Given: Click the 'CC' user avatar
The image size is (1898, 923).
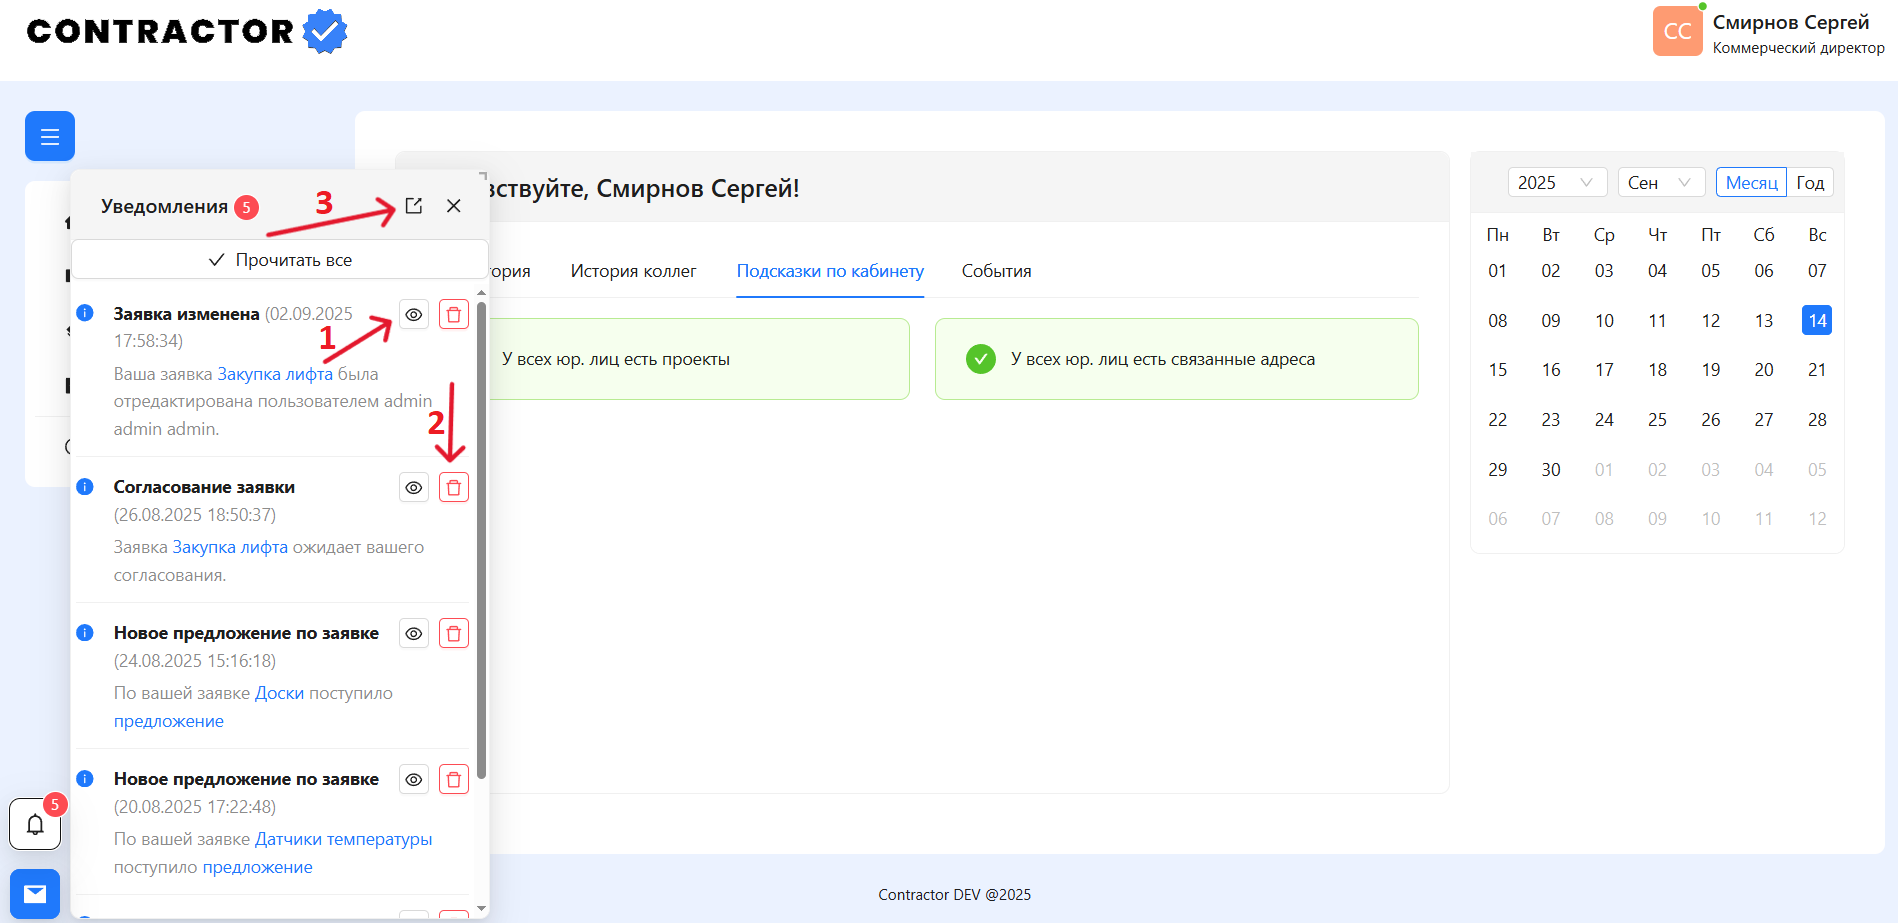Looking at the screenshot, I should pyautogui.click(x=1677, y=32).
